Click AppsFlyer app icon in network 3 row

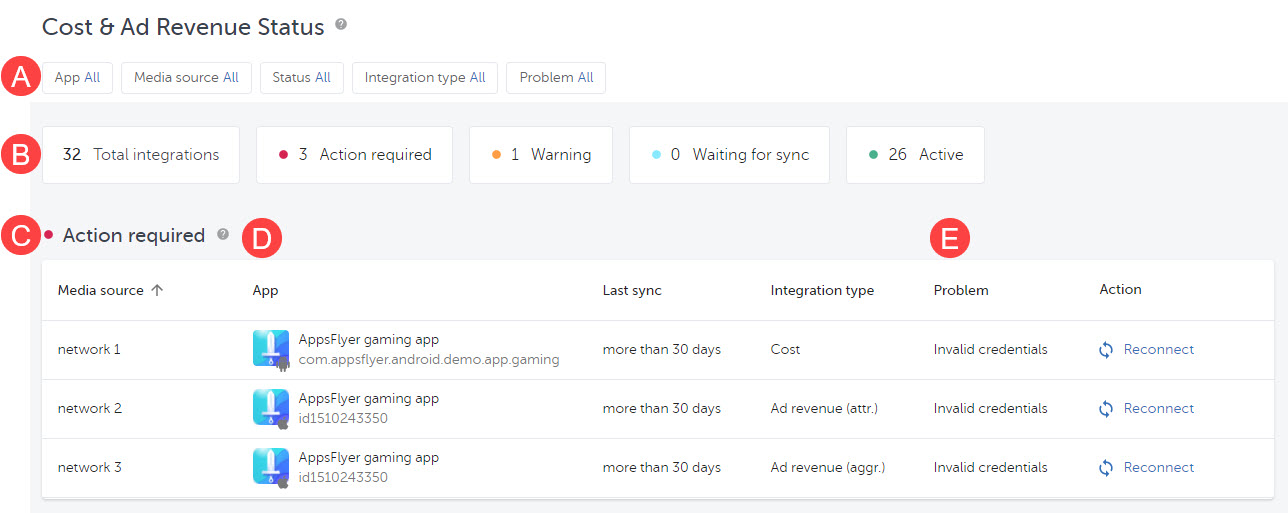[270, 467]
